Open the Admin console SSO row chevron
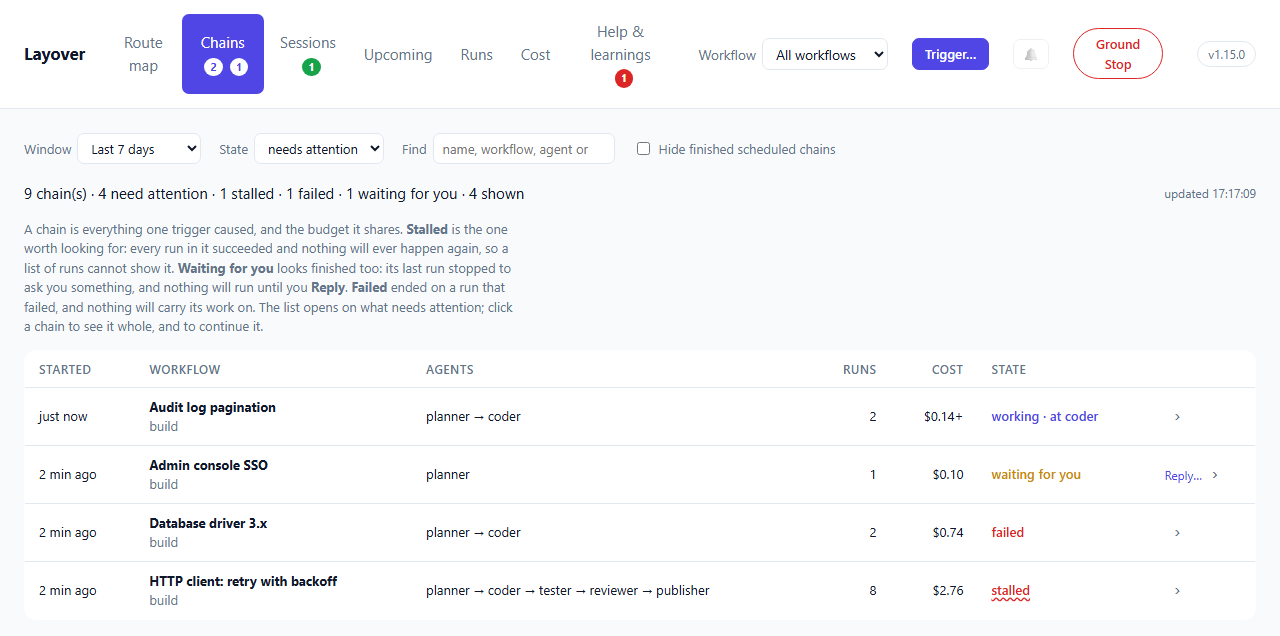Screen dimensions: 1280x636 point(1215,475)
